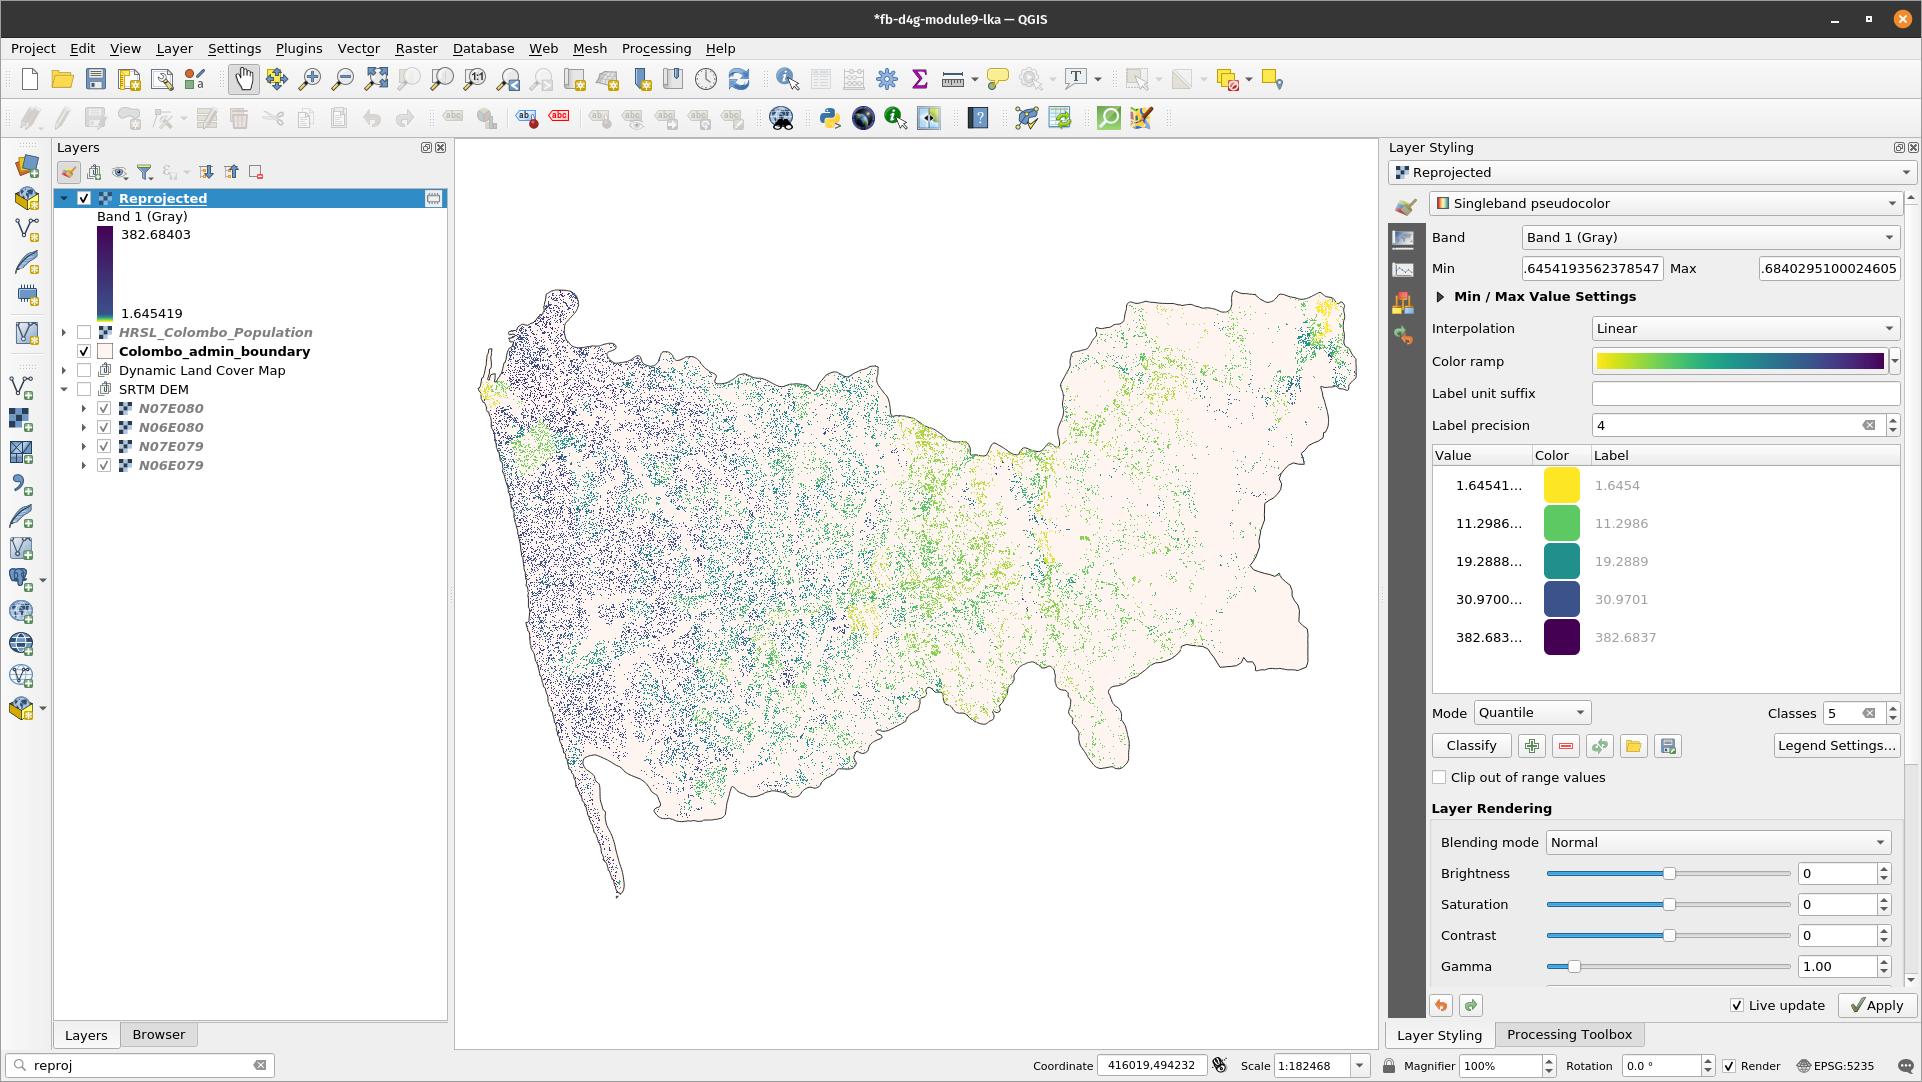Image resolution: width=1922 pixels, height=1082 pixels.
Task: Click the dark purple swatch for 382.6837
Action: tap(1561, 638)
